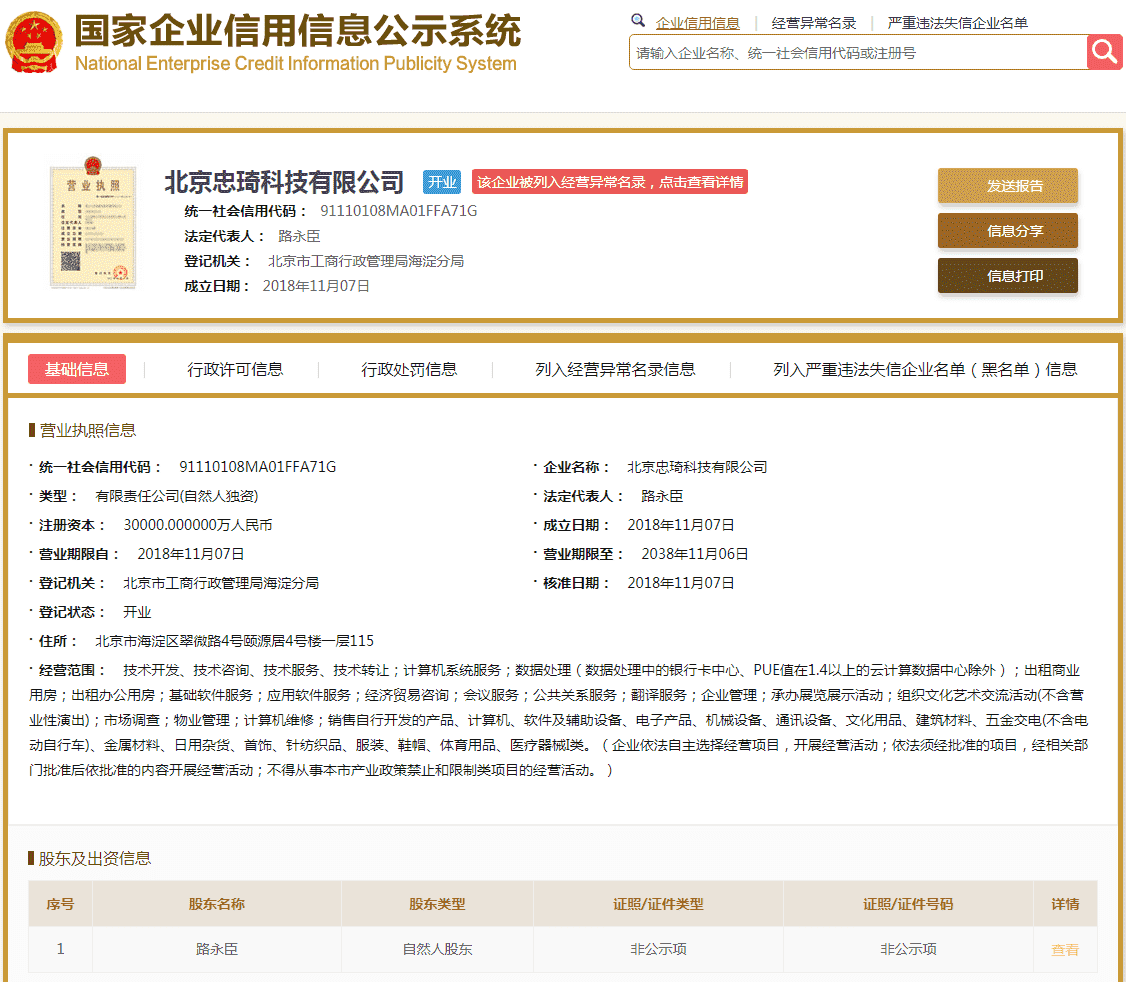The image size is (1126, 982).
Task: Click the 详情 column header
Action: (1065, 904)
